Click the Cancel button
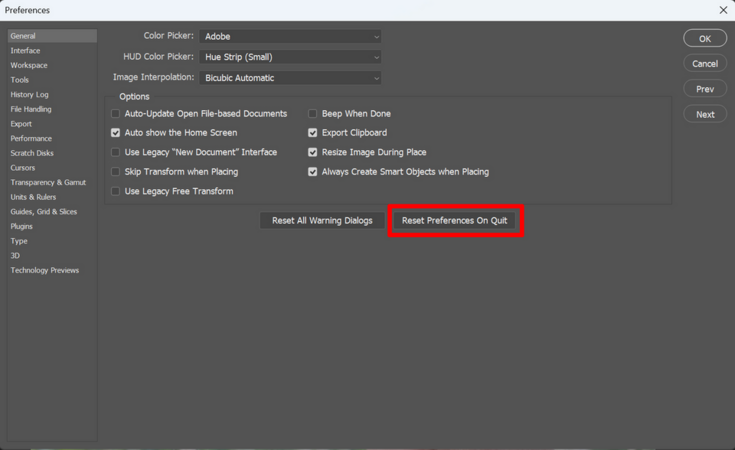Screen dimensions: 735x450 pos(705,63)
